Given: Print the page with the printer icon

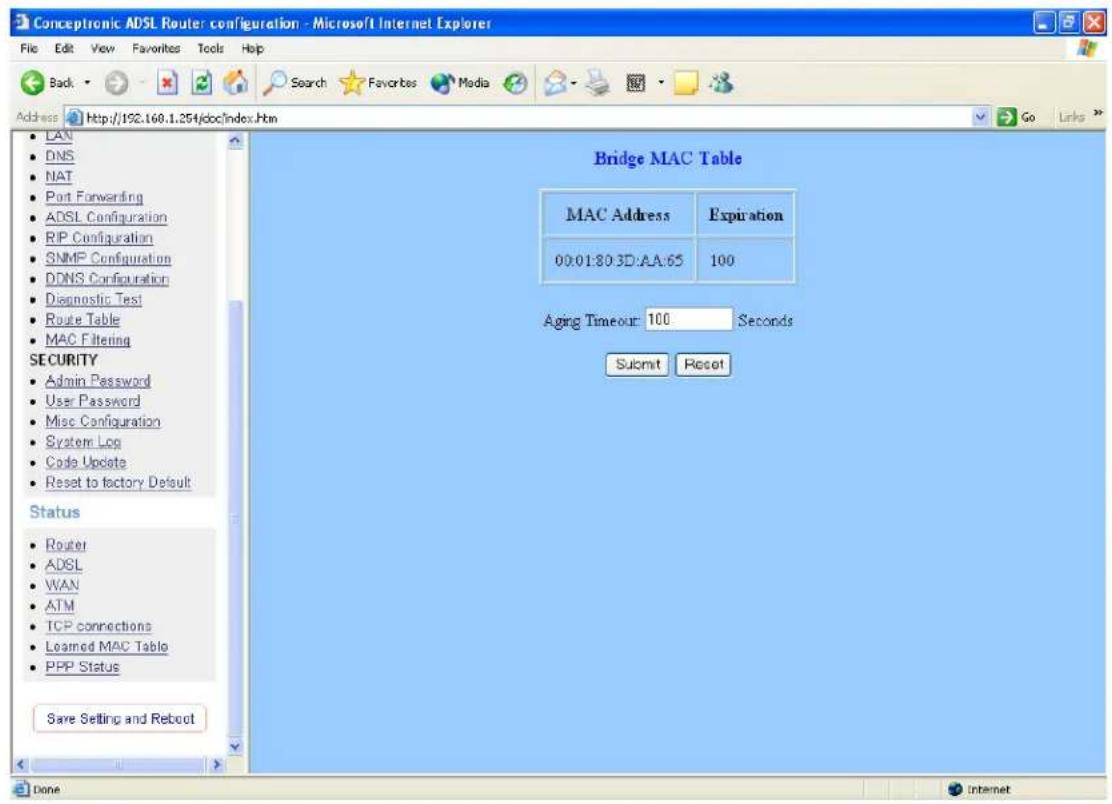Looking at the screenshot, I should pyautogui.click(x=598, y=84).
